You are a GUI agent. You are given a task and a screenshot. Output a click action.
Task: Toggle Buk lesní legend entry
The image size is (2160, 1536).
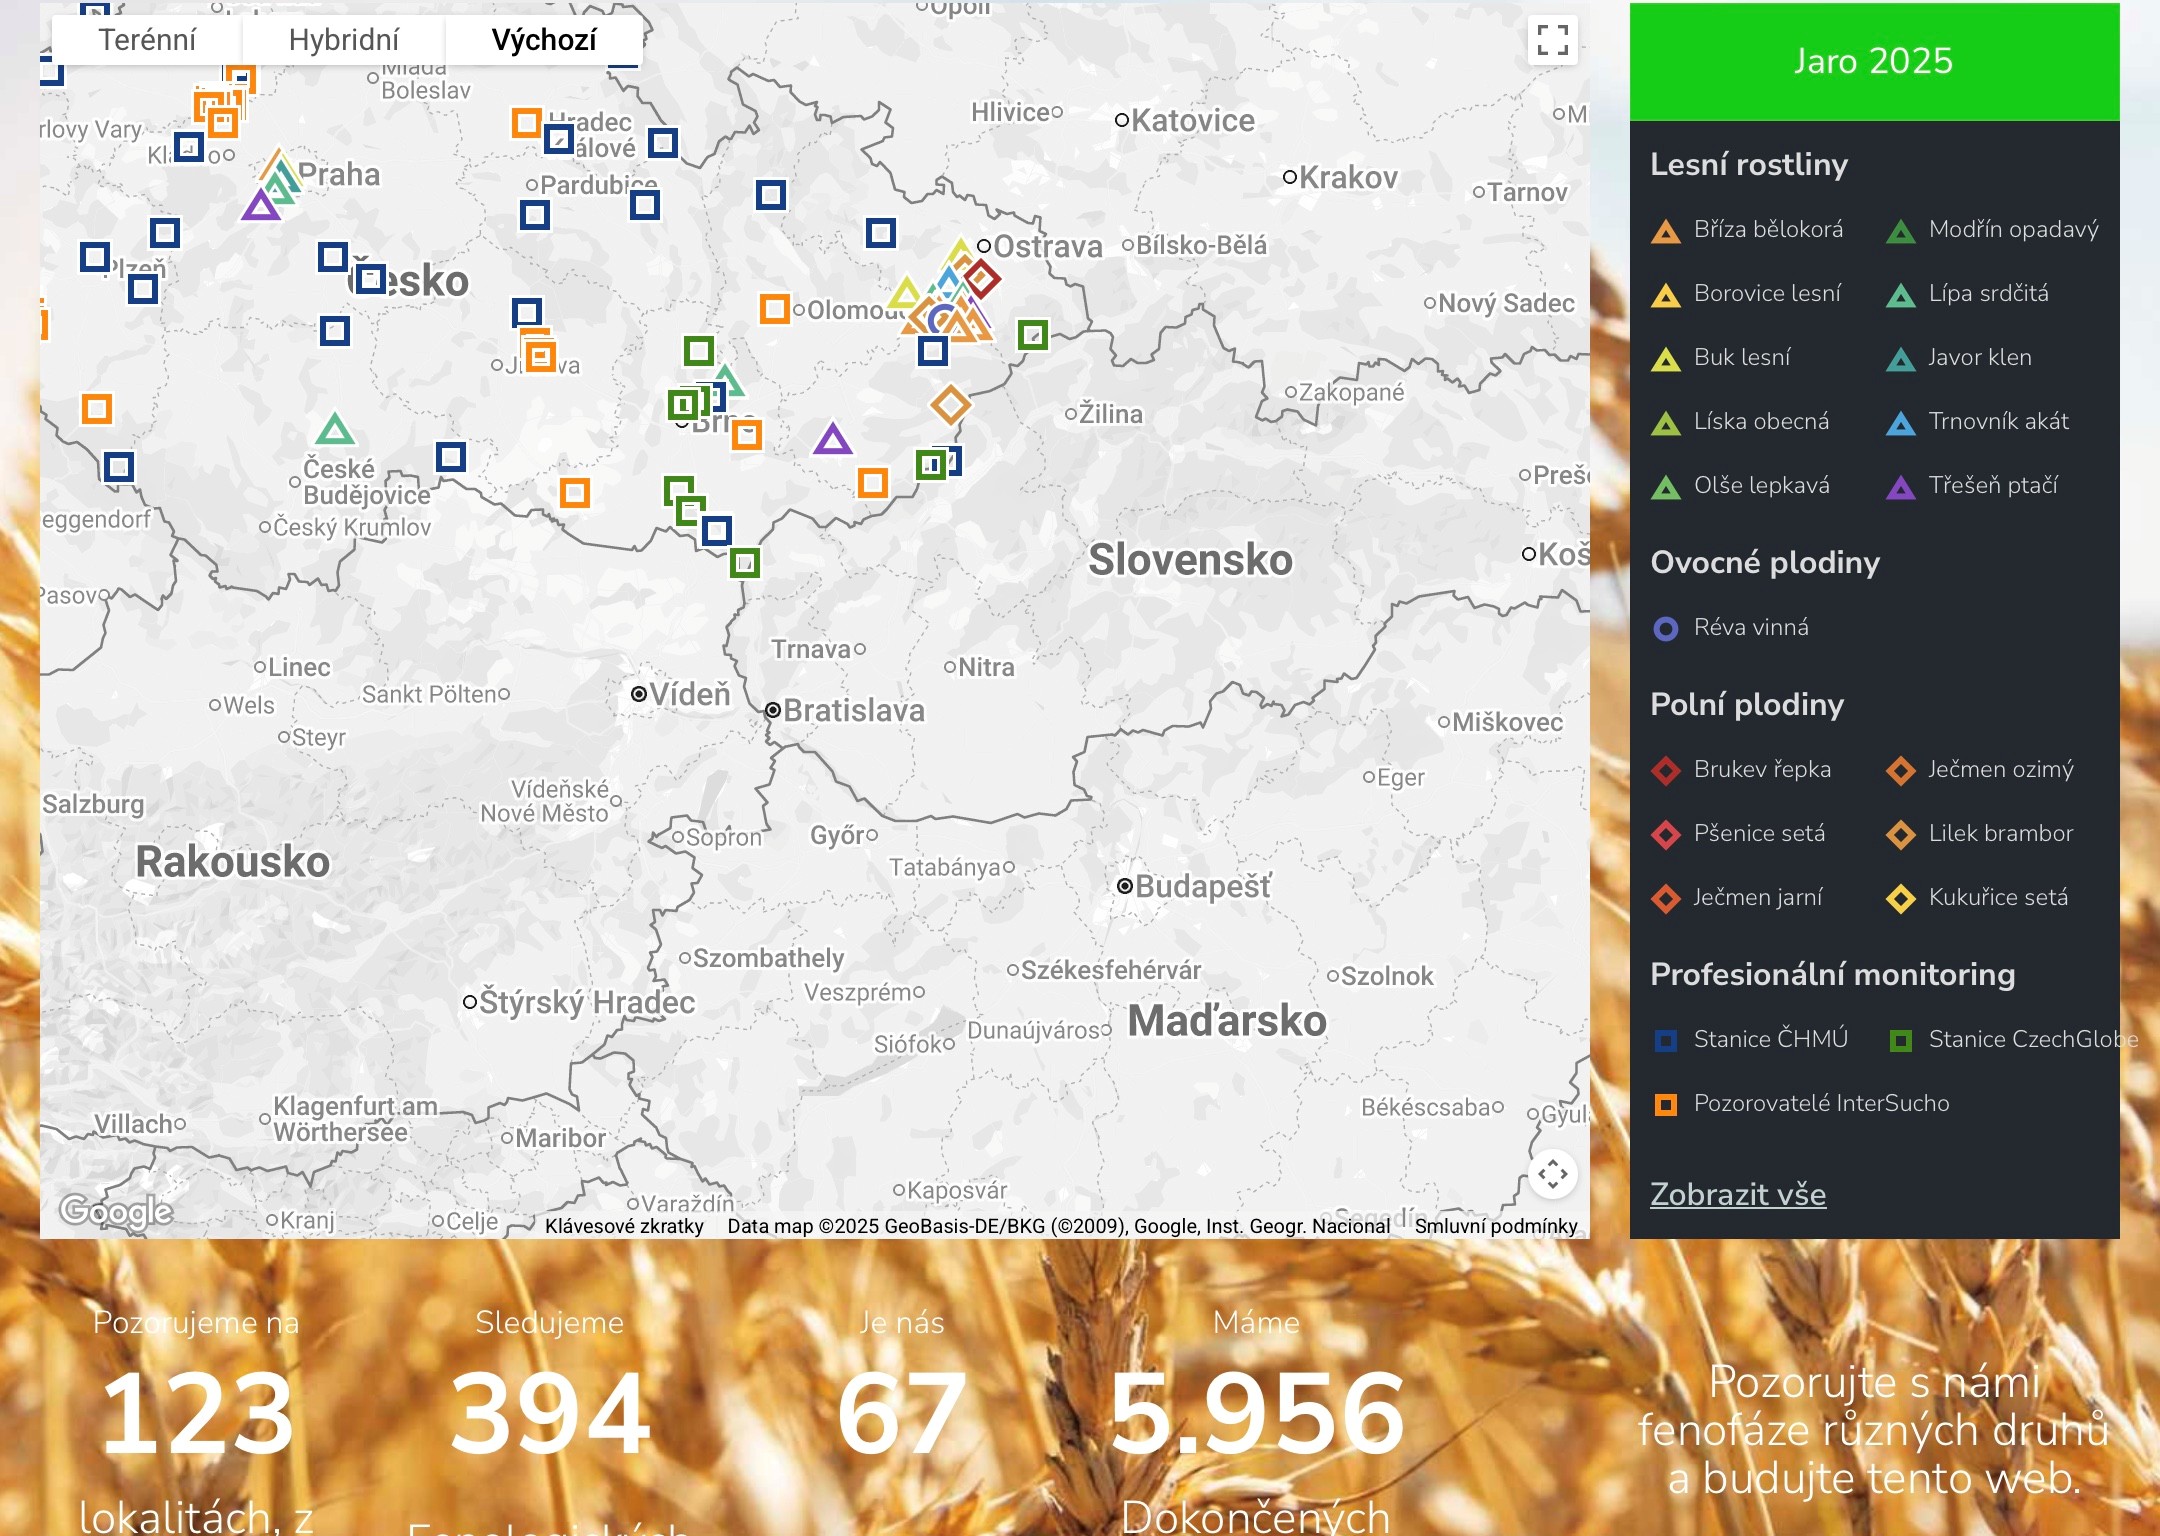pos(1721,358)
